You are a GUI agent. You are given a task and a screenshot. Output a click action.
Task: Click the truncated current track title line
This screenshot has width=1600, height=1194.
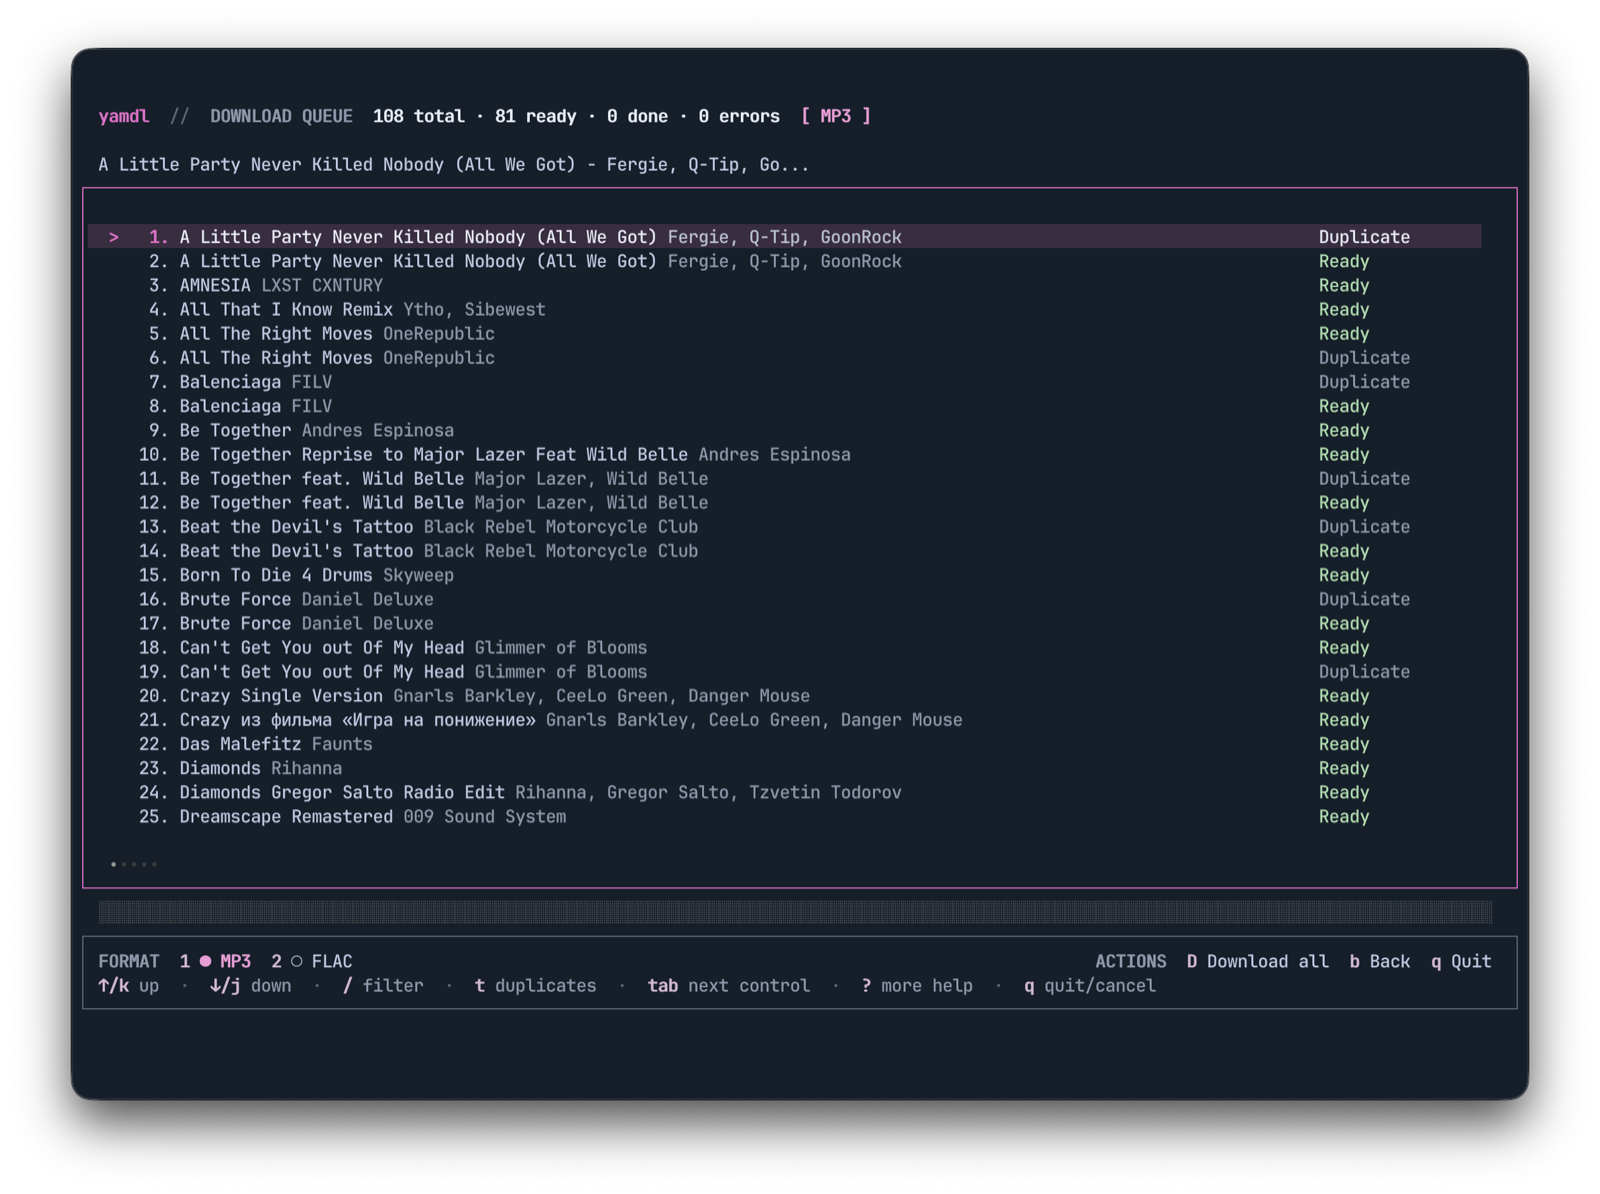pos(454,165)
